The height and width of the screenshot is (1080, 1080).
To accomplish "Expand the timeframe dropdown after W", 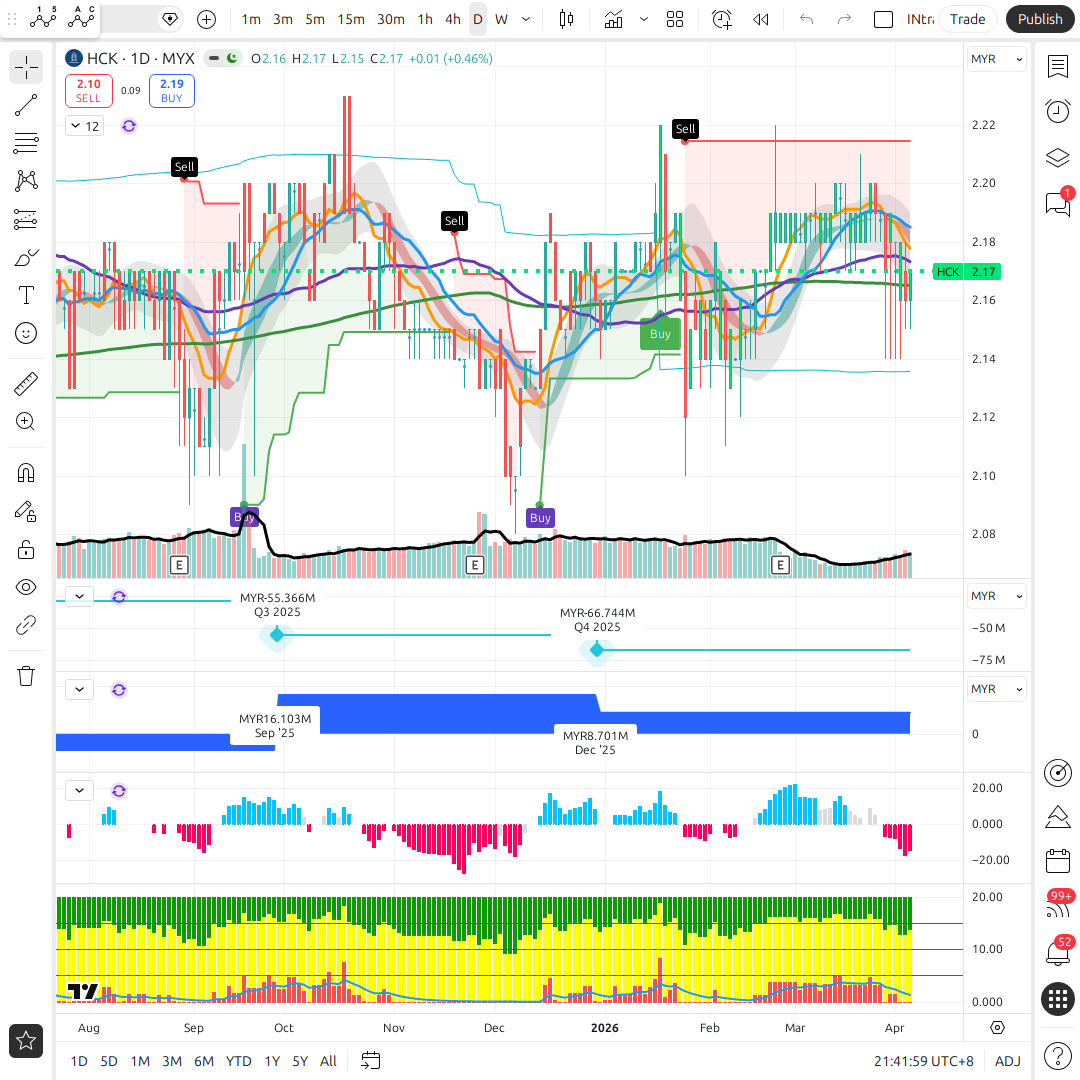I will tap(526, 19).
